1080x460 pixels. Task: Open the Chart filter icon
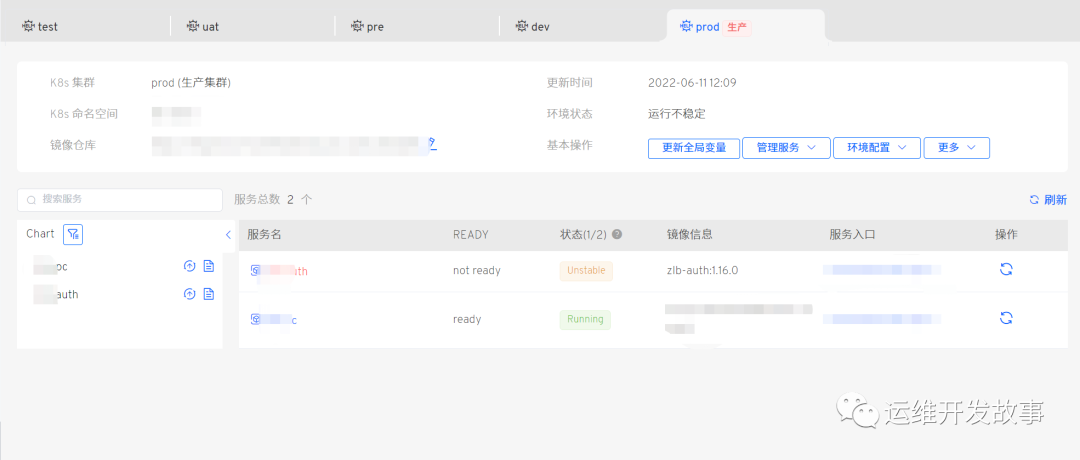pos(73,235)
